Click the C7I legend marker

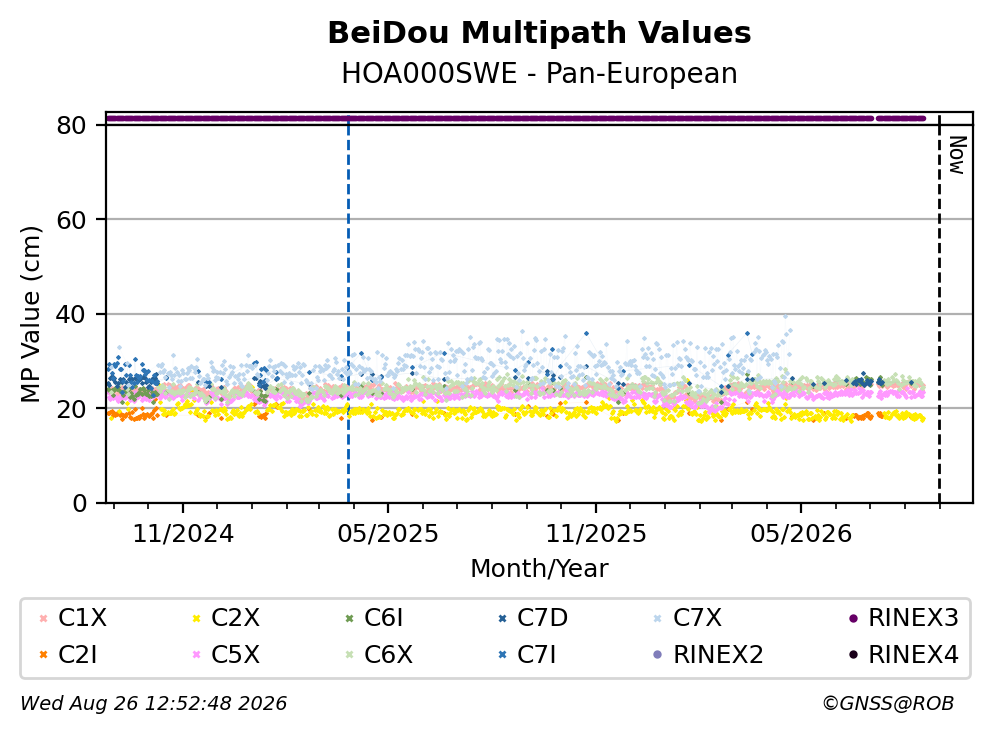coord(503,655)
